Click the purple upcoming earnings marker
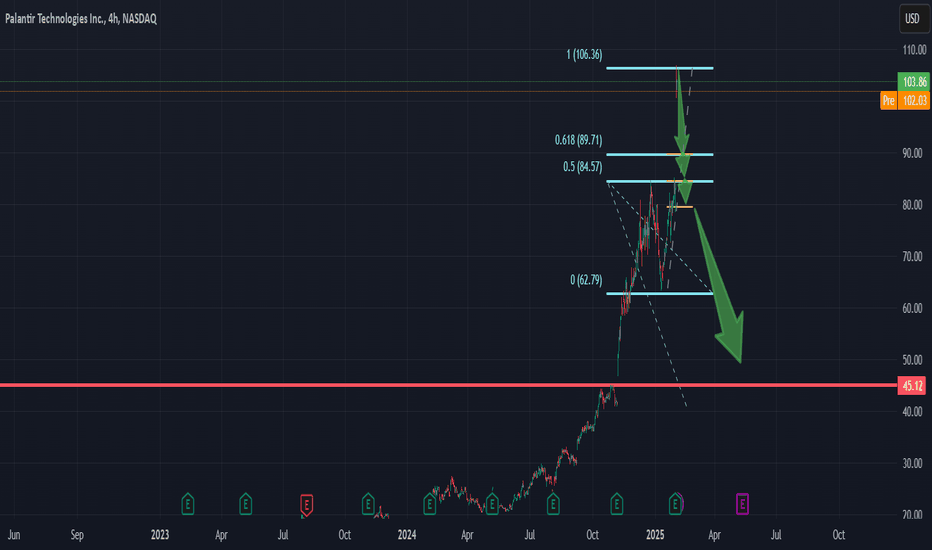 pos(742,504)
